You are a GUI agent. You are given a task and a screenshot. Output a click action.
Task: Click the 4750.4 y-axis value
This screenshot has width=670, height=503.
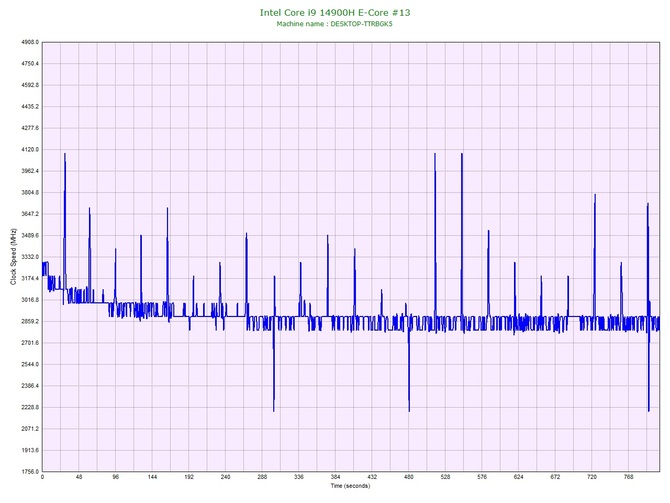coord(30,64)
